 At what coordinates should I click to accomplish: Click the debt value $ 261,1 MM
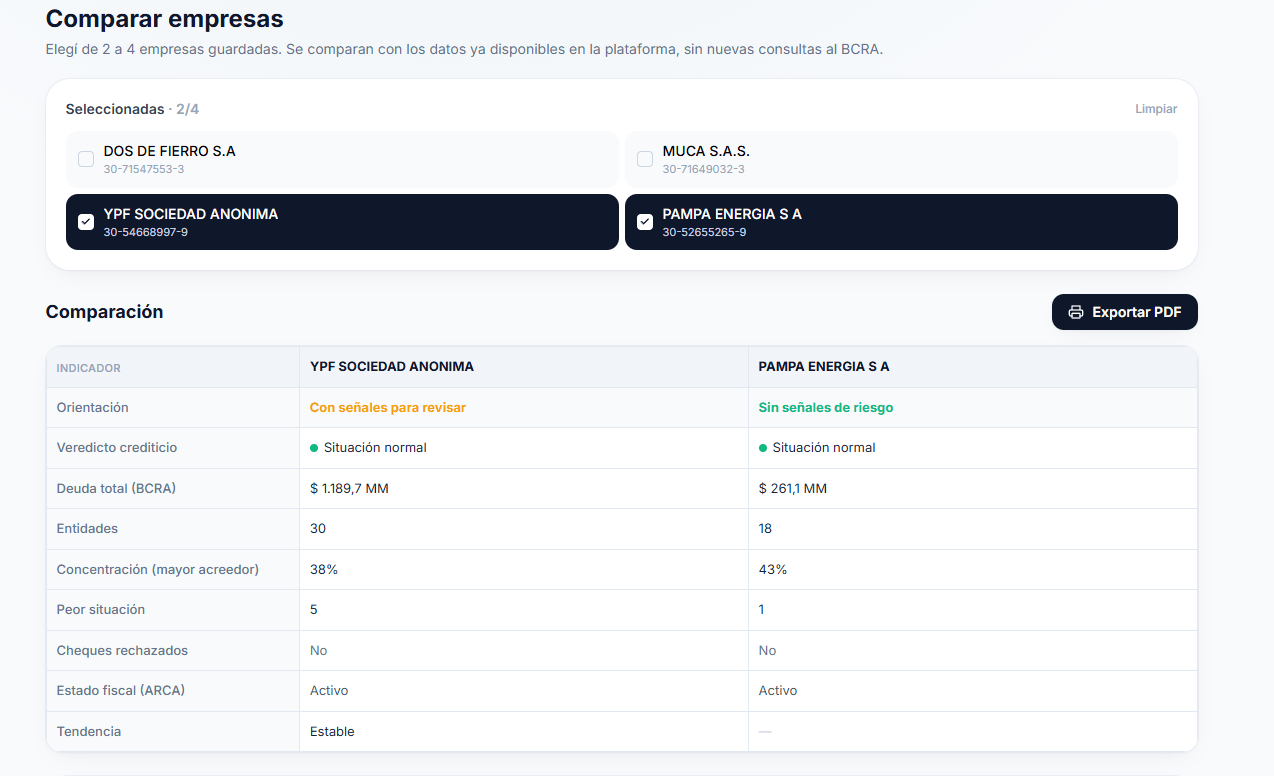tap(793, 488)
